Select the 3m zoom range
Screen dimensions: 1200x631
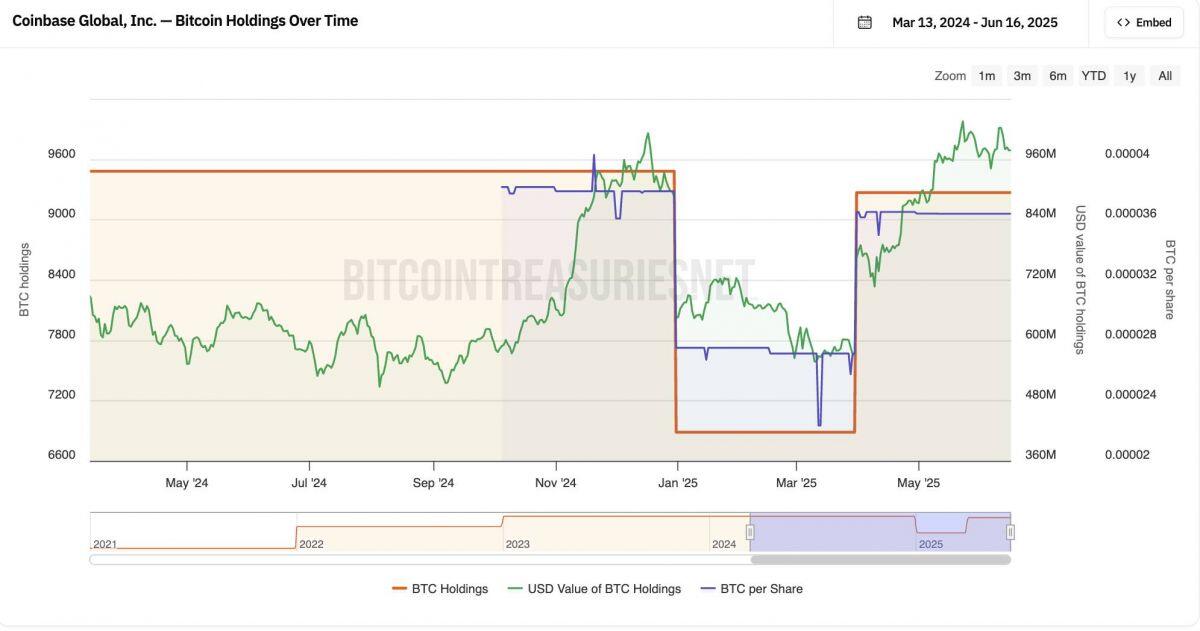pos(1022,76)
